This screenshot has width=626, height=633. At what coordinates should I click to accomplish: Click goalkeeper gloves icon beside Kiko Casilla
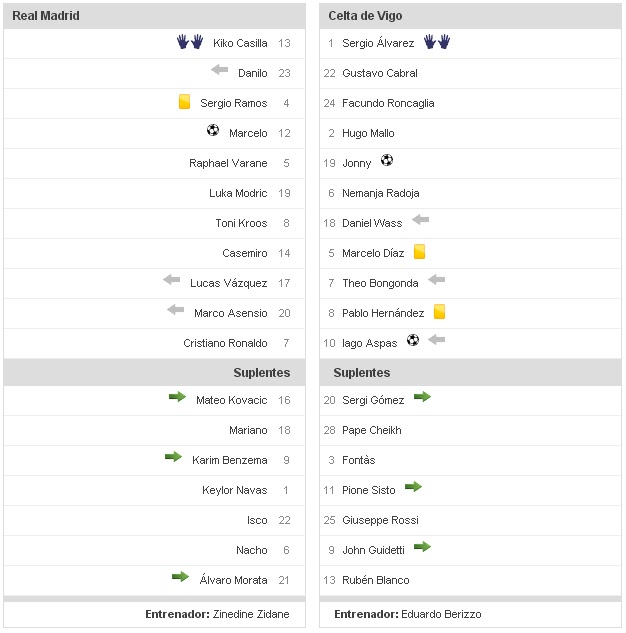pos(190,42)
